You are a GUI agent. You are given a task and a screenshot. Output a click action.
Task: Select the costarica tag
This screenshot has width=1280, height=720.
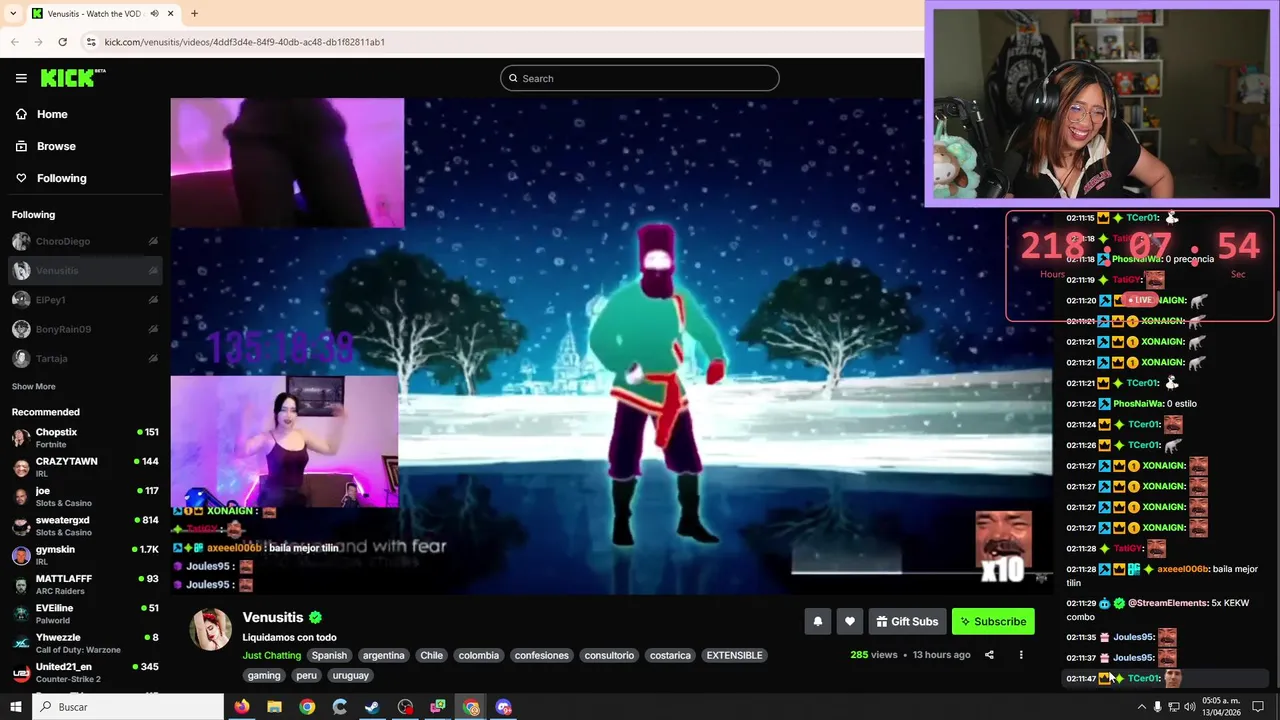[670, 655]
